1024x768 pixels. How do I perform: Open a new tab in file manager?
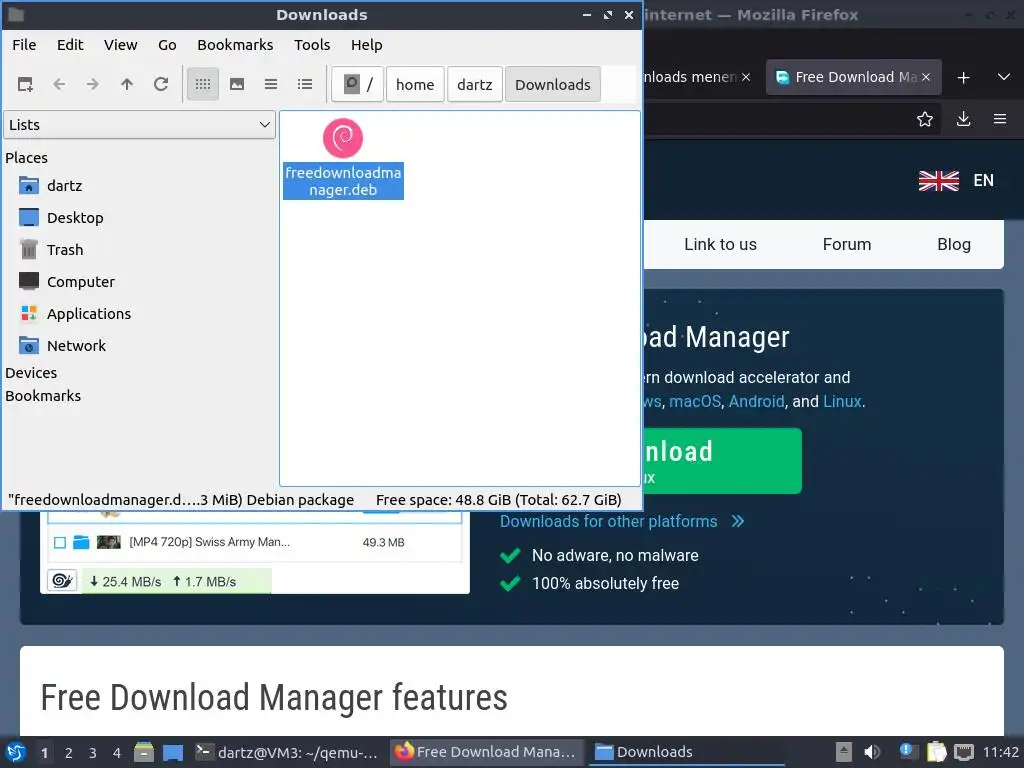25,84
